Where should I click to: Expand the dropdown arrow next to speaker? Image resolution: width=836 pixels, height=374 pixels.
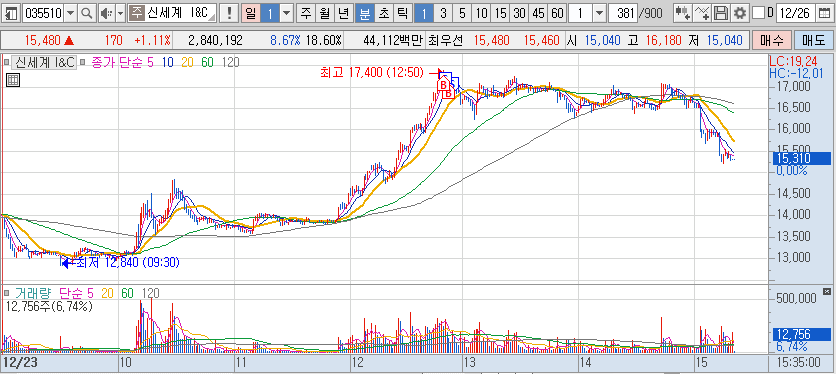(120, 13)
